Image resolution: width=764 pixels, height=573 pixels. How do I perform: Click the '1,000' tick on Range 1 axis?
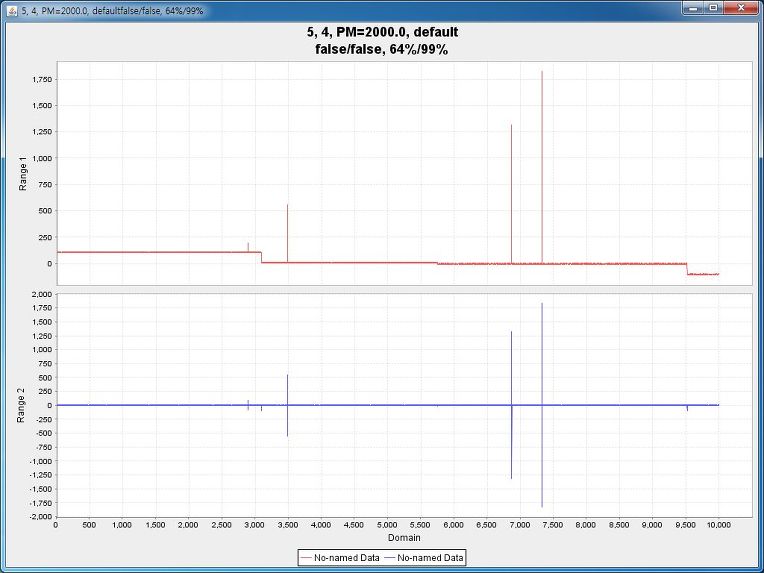click(42, 158)
